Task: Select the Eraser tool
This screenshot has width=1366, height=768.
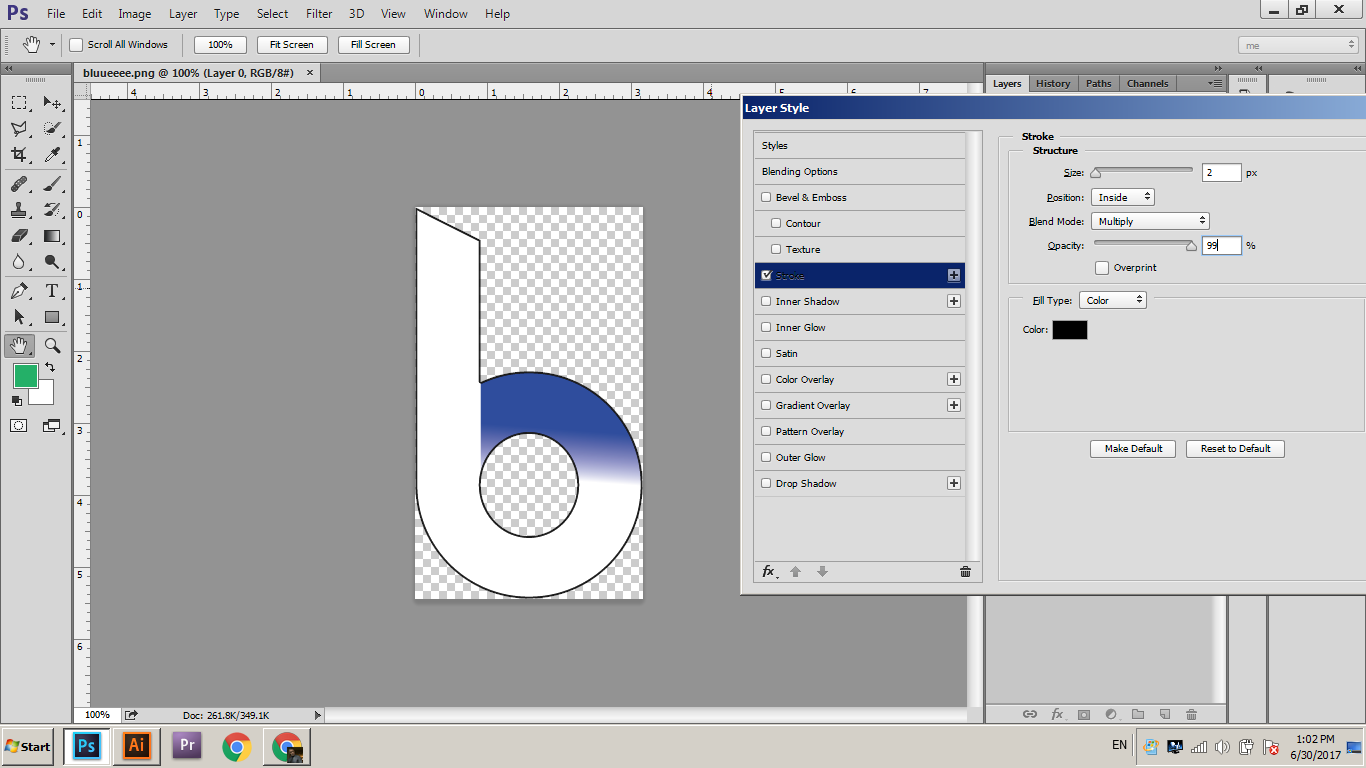Action: click(19, 236)
